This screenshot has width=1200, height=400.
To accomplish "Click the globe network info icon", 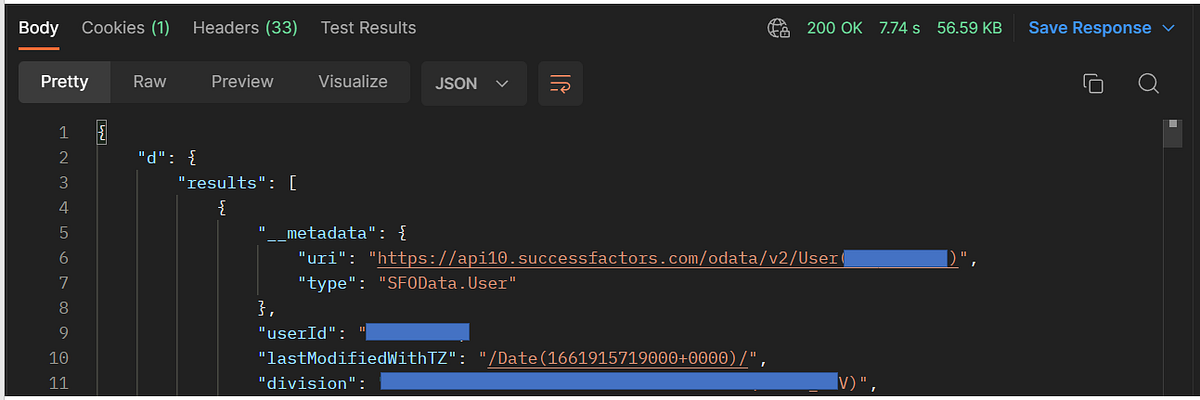I will point(778,28).
